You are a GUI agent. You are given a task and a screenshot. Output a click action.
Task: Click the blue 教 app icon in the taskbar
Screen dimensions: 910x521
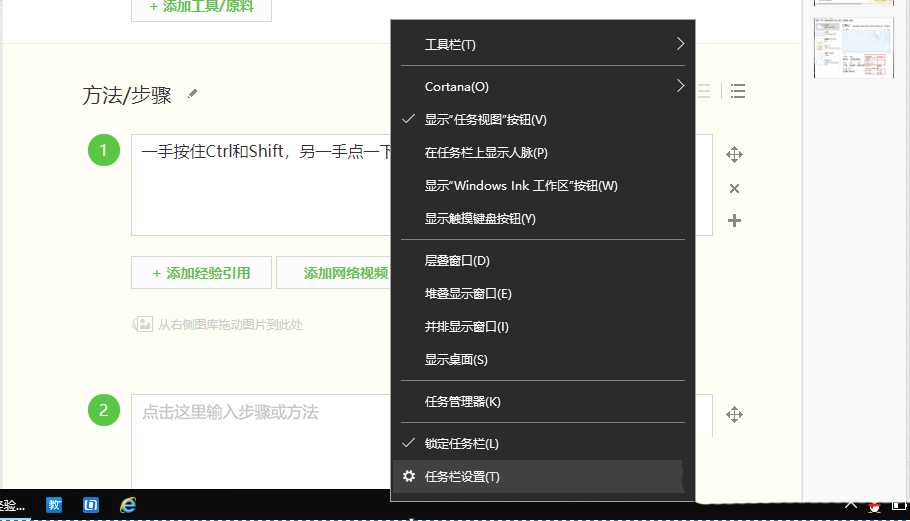[55, 505]
